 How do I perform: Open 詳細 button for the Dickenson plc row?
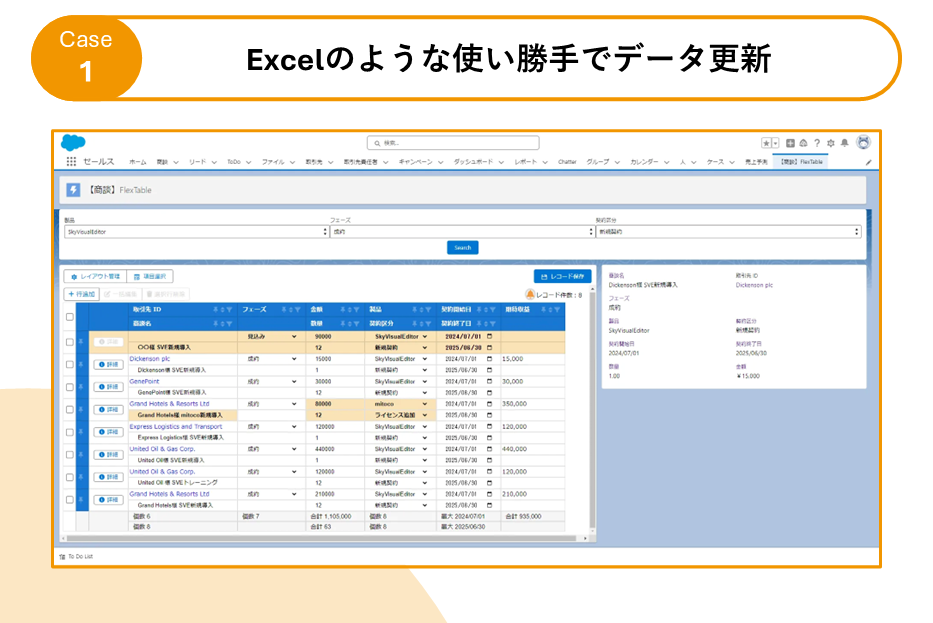click(x=109, y=364)
